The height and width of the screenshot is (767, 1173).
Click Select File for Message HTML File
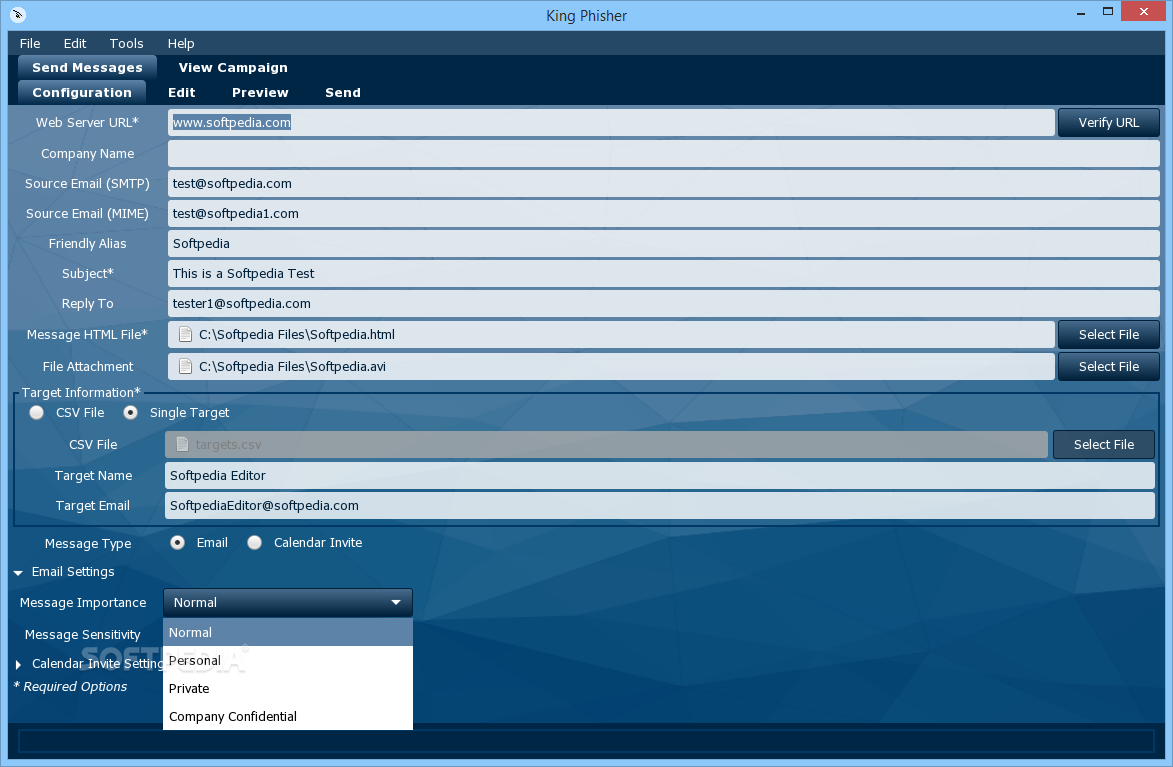point(1109,334)
